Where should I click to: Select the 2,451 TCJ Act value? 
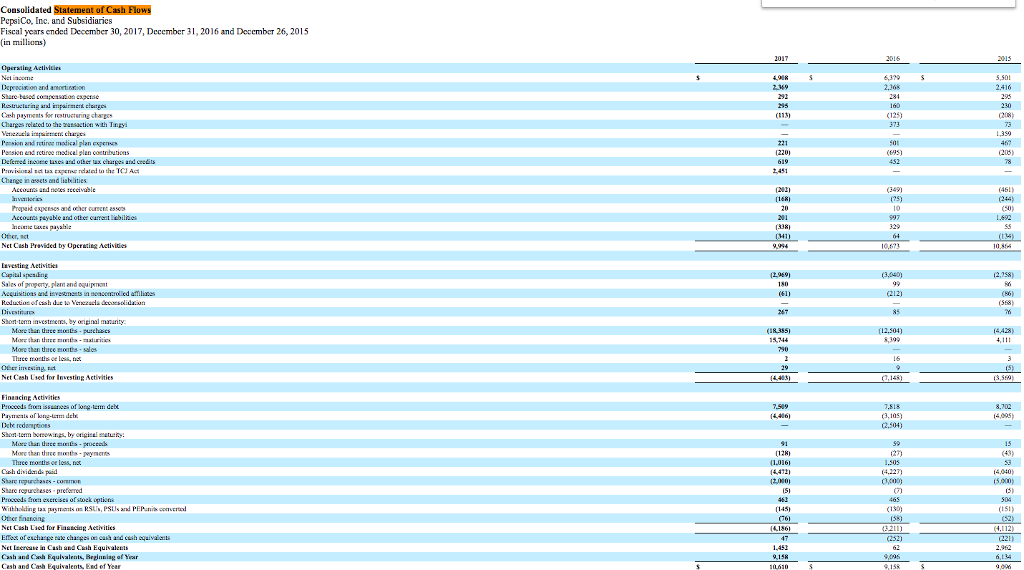(x=780, y=171)
